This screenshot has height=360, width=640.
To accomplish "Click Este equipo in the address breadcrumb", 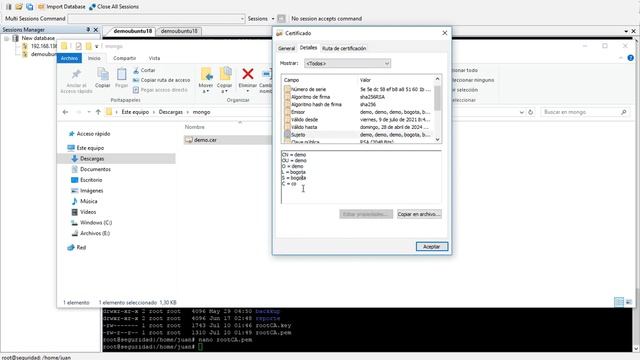I will pos(135,112).
